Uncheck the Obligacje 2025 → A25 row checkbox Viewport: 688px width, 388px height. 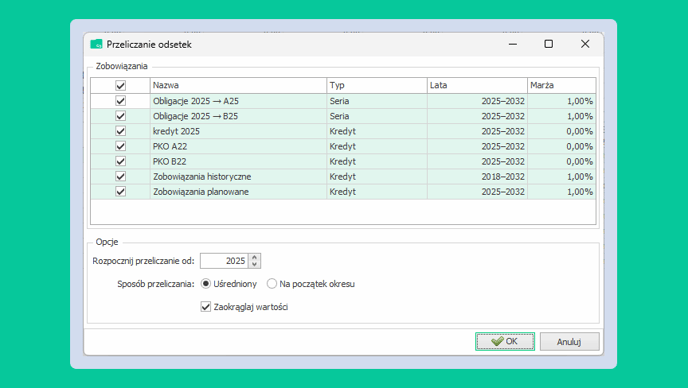click(120, 101)
